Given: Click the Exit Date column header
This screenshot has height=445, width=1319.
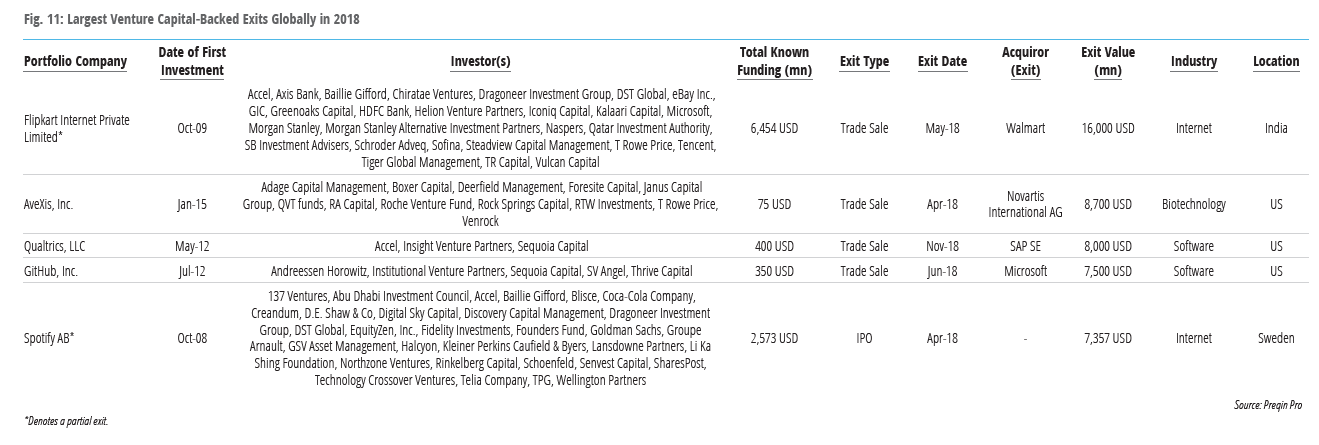Looking at the screenshot, I should pos(942,62).
